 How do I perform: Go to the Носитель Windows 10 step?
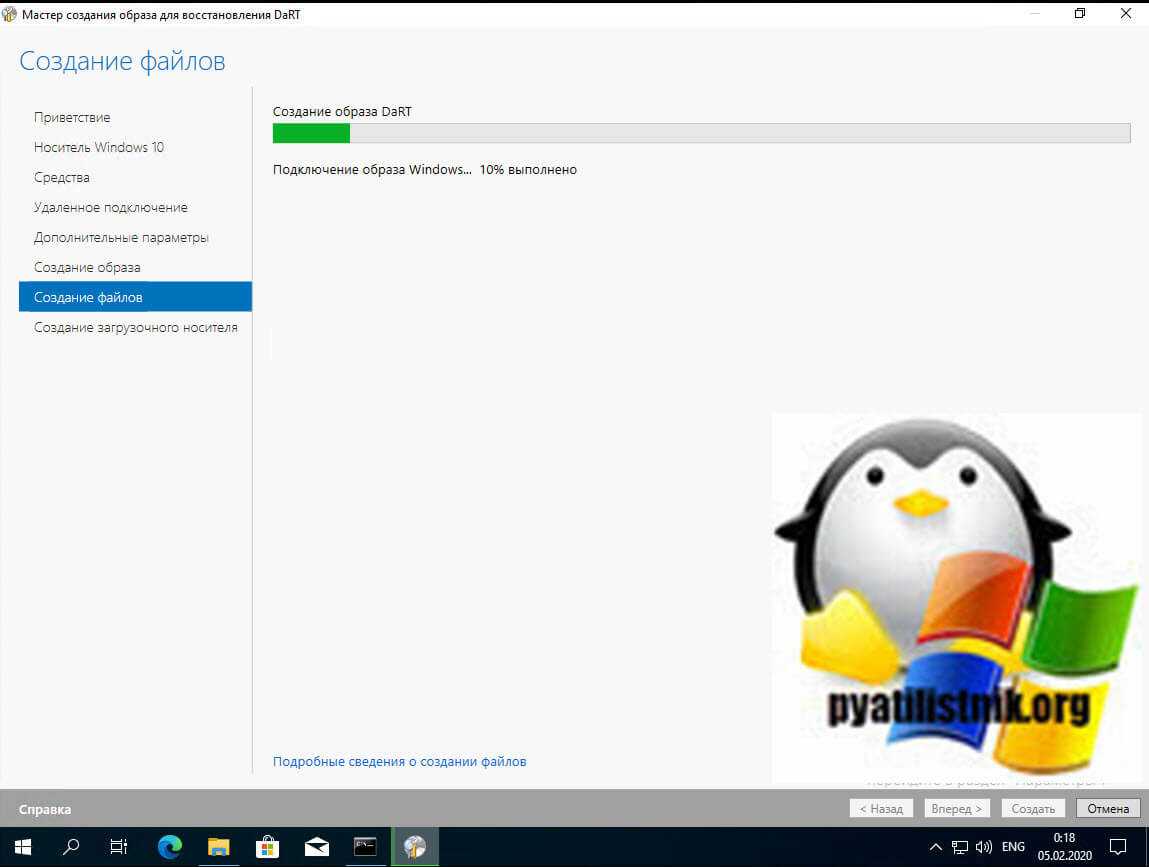[99, 147]
